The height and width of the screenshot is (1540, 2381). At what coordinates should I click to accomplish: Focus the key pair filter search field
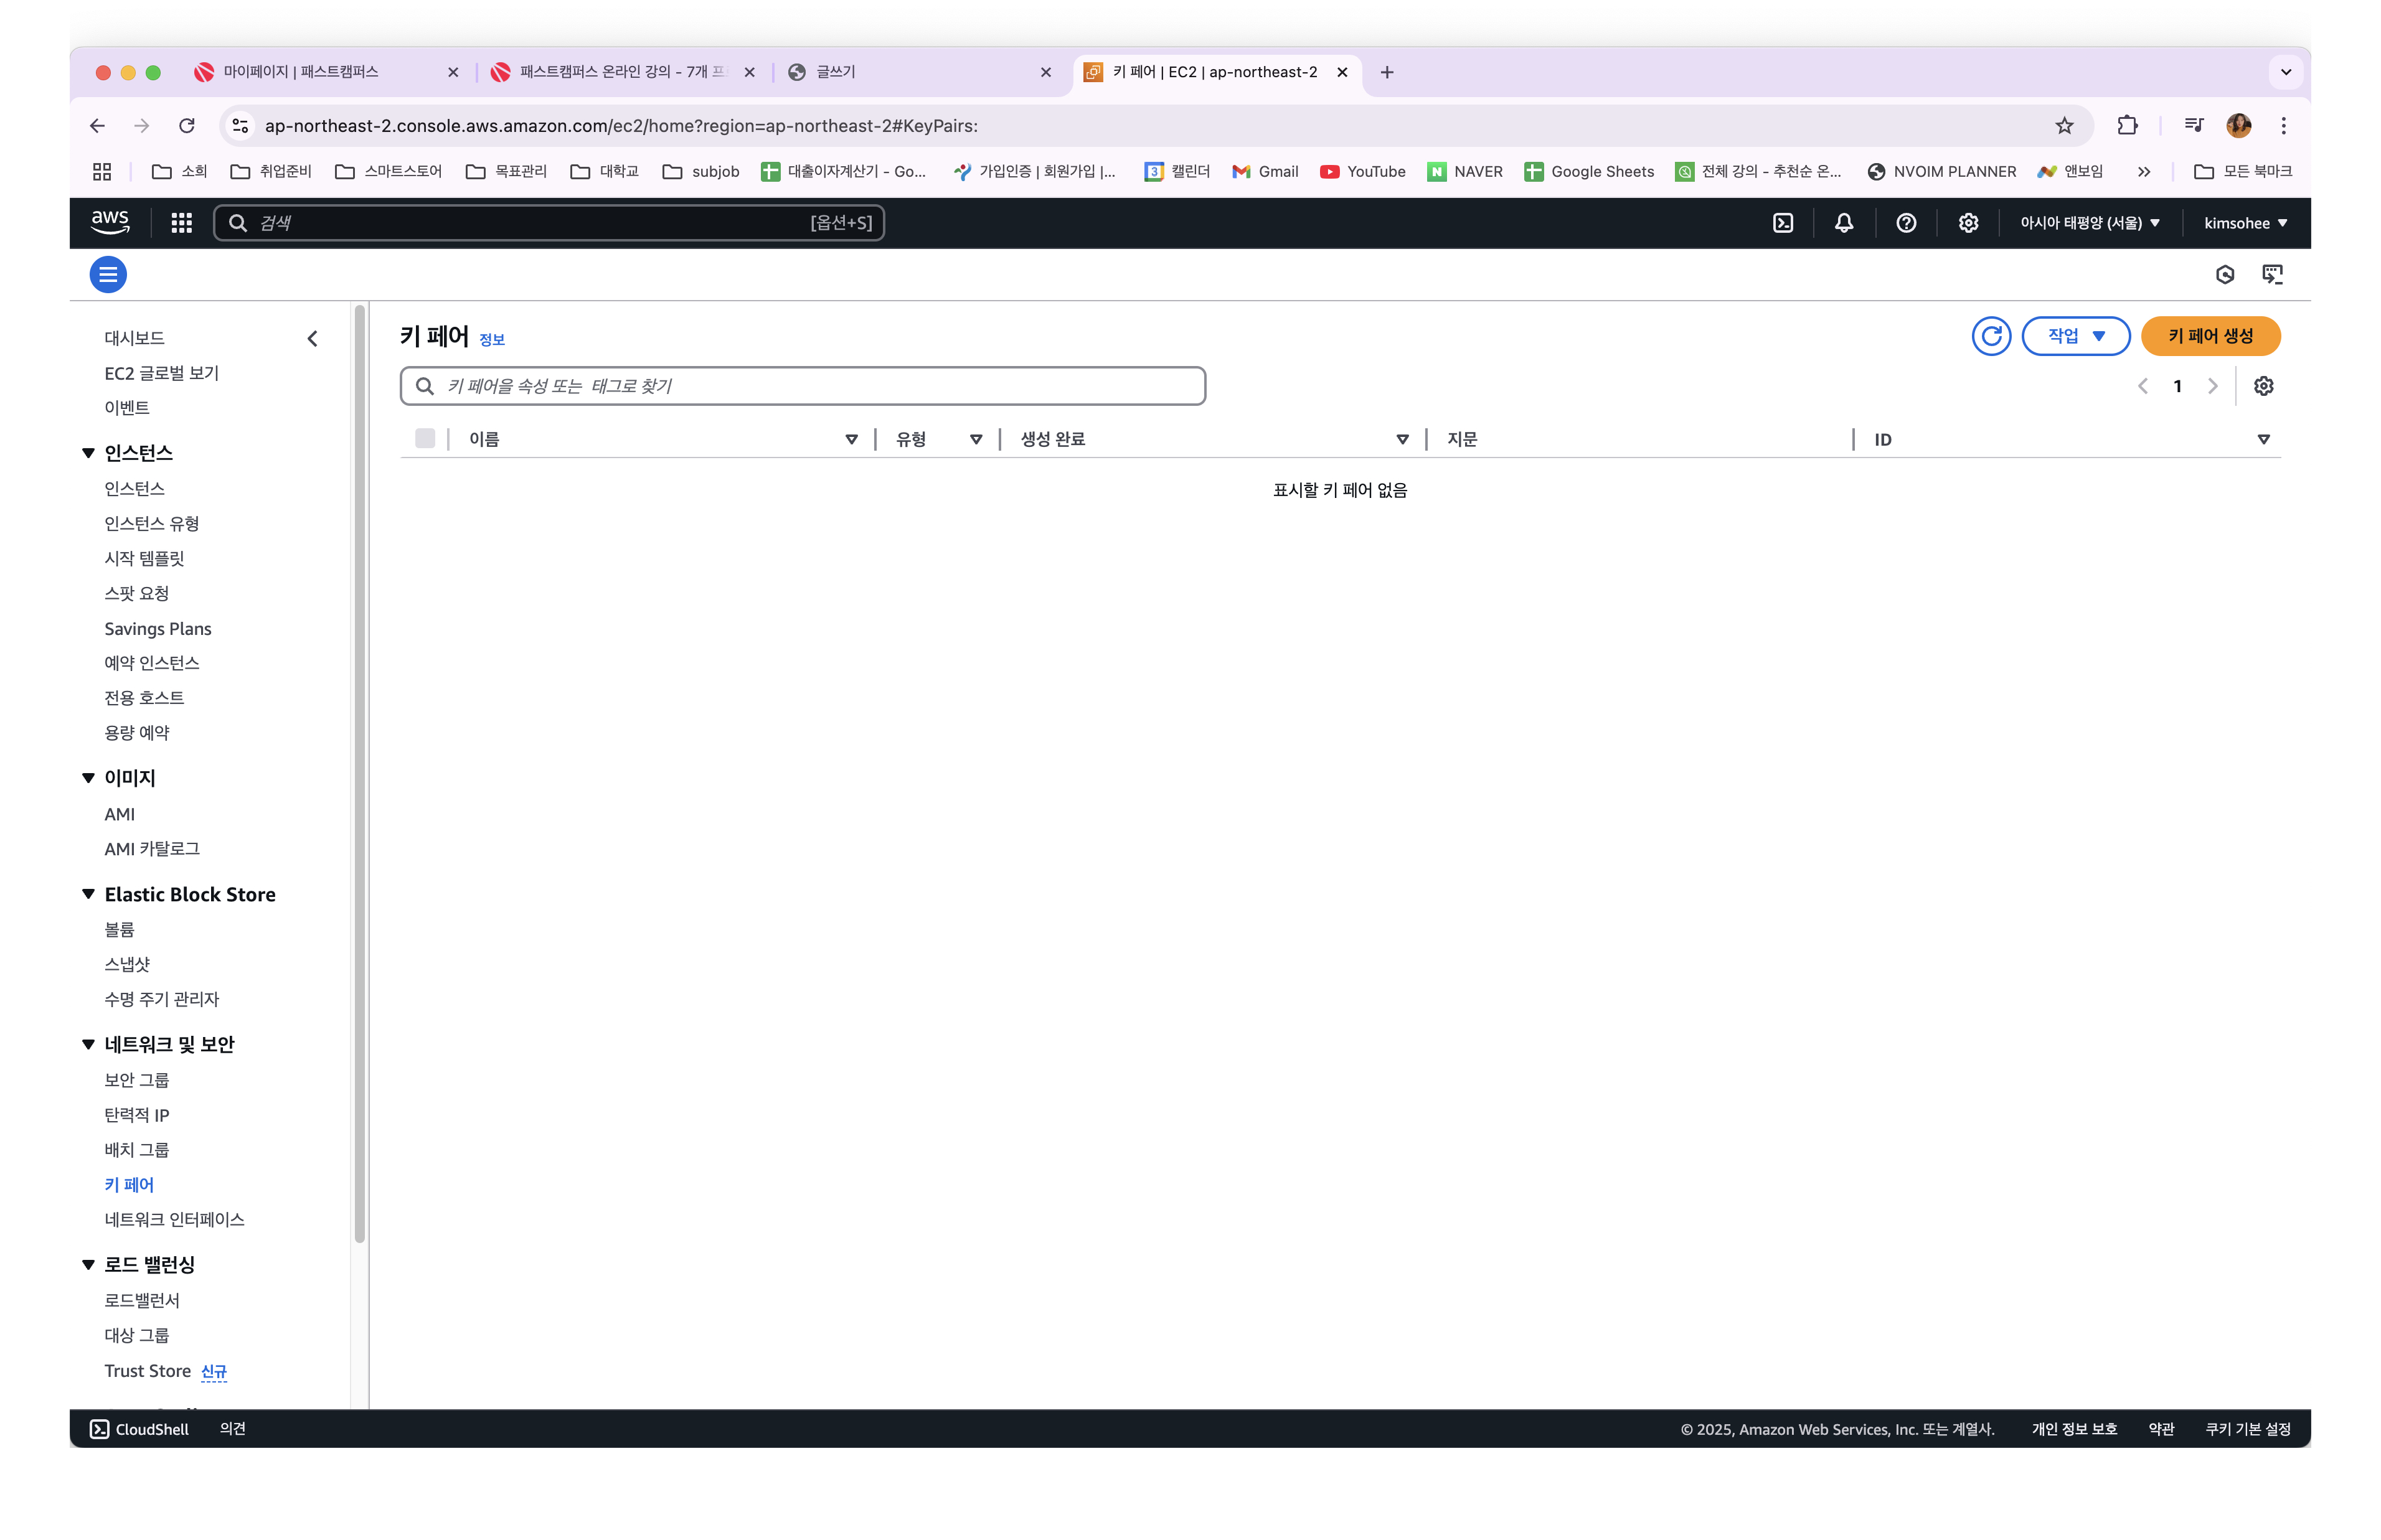802,386
